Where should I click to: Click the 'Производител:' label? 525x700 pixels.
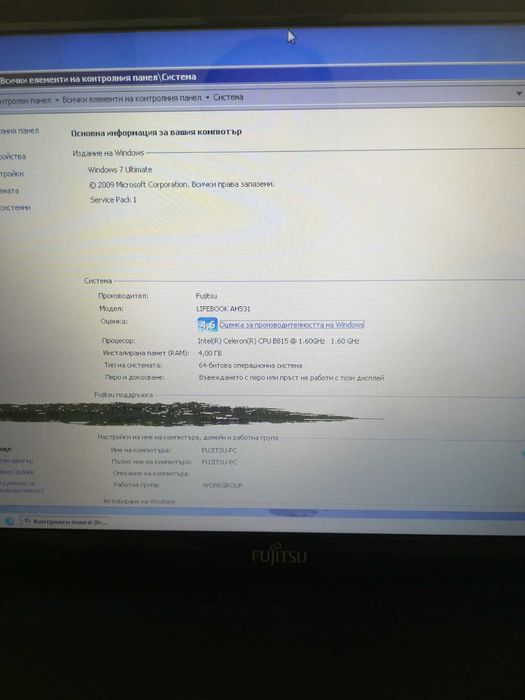click(123, 296)
